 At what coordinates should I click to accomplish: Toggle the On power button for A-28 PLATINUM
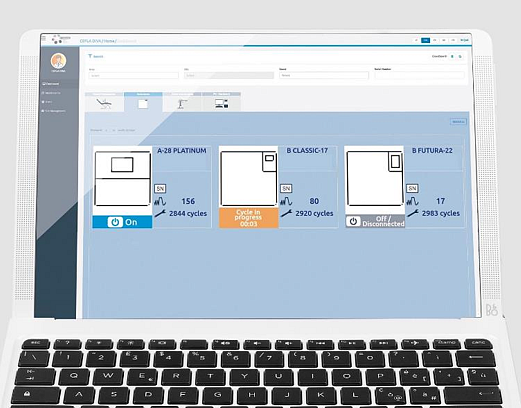(x=115, y=222)
